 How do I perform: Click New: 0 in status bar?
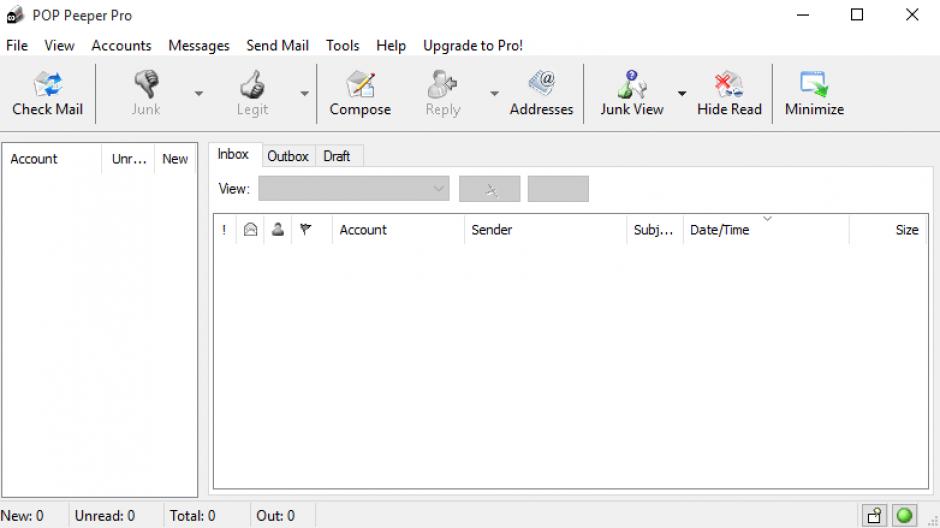[x=22, y=515]
